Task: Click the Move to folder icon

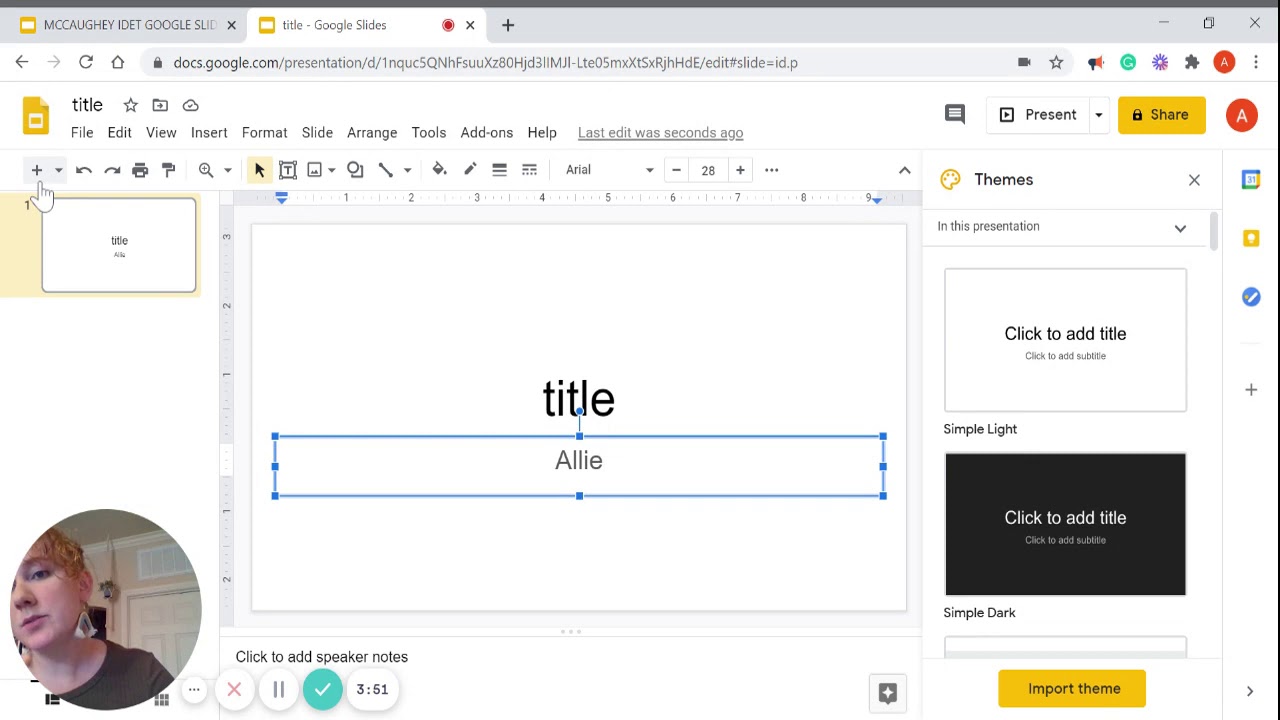Action: pos(160,105)
